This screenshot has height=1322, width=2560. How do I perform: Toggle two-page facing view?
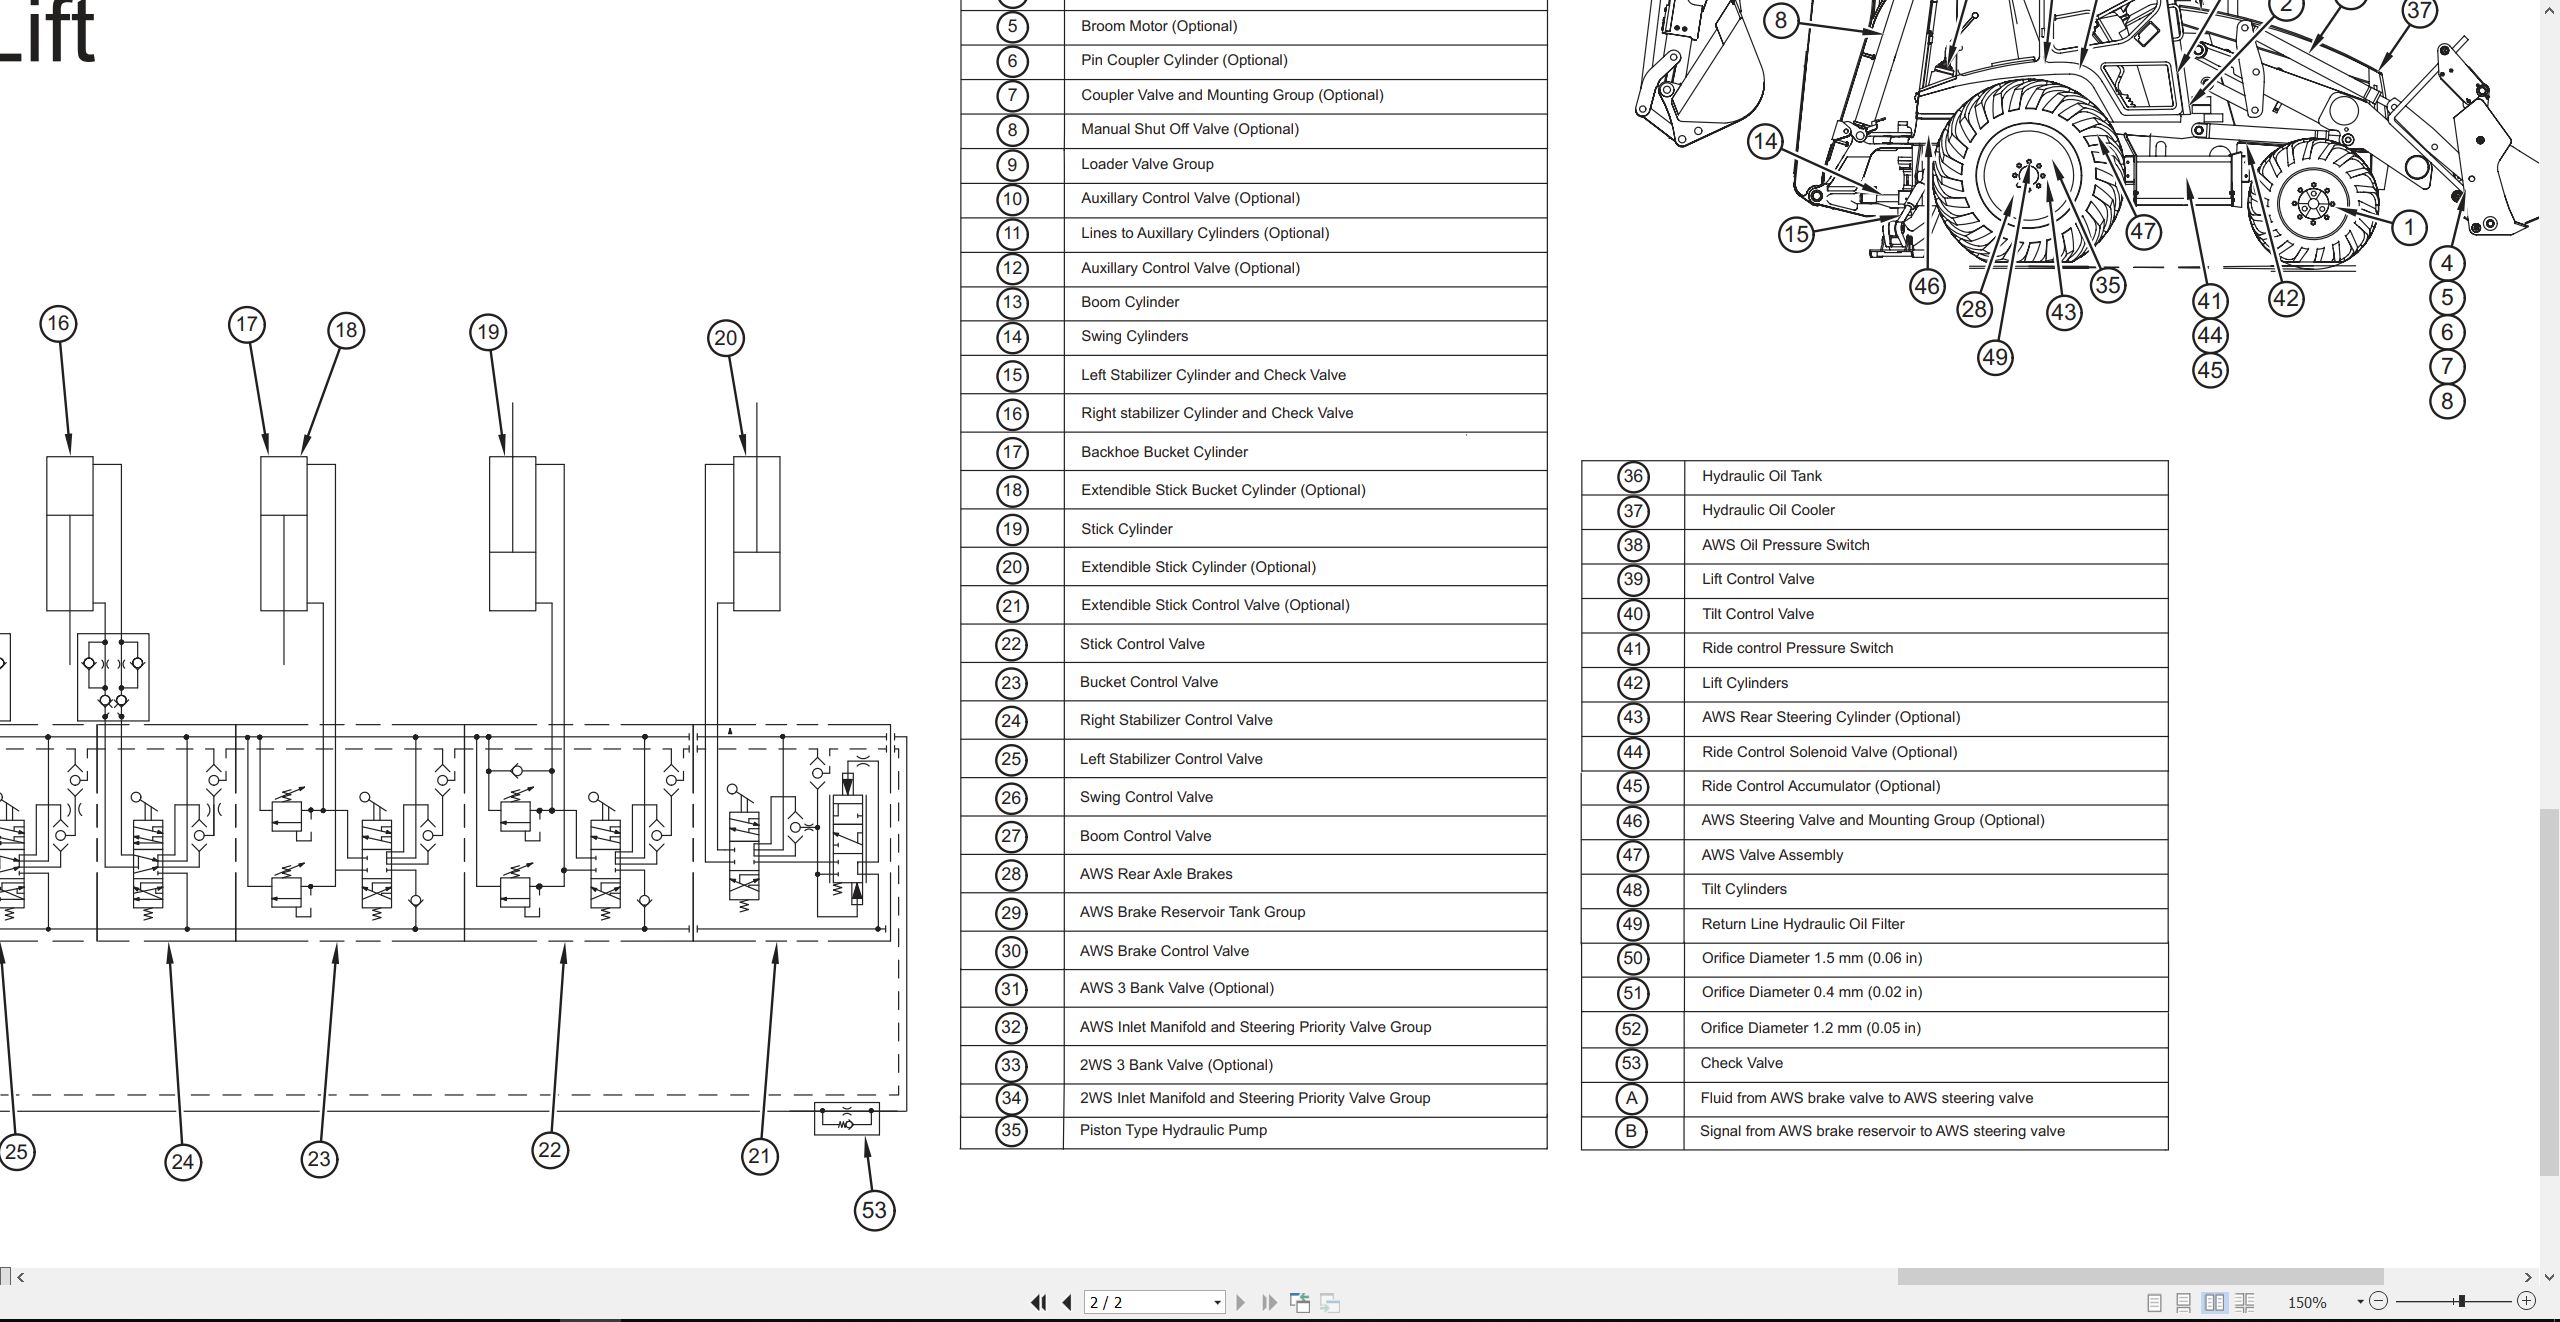(x=2214, y=1302)
